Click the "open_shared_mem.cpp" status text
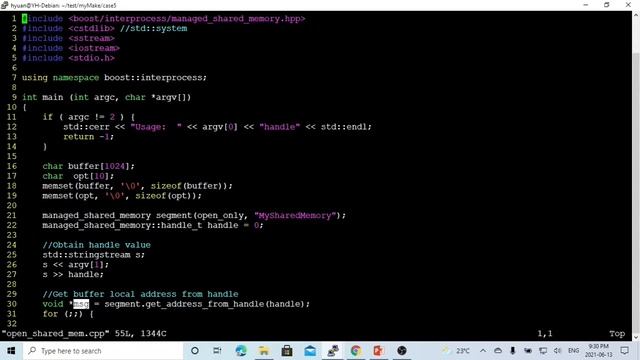 [x=56, y=333]
